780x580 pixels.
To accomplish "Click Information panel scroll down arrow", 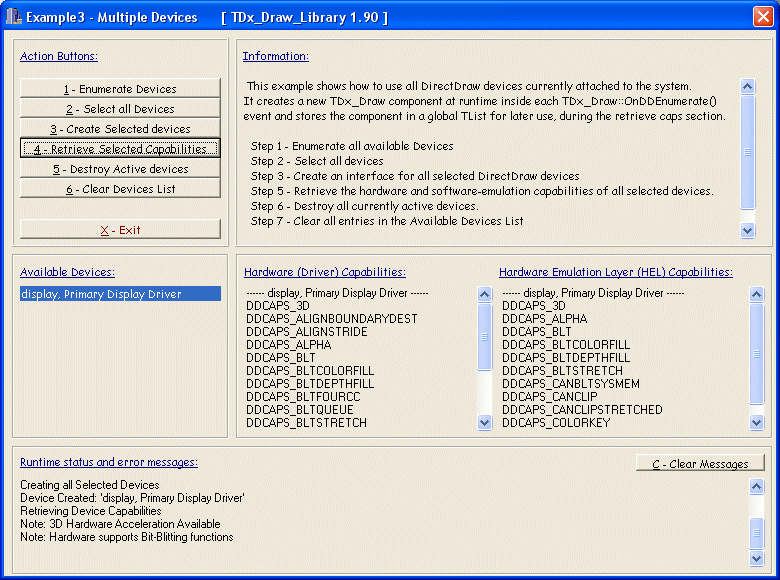I will coord(748,230).
